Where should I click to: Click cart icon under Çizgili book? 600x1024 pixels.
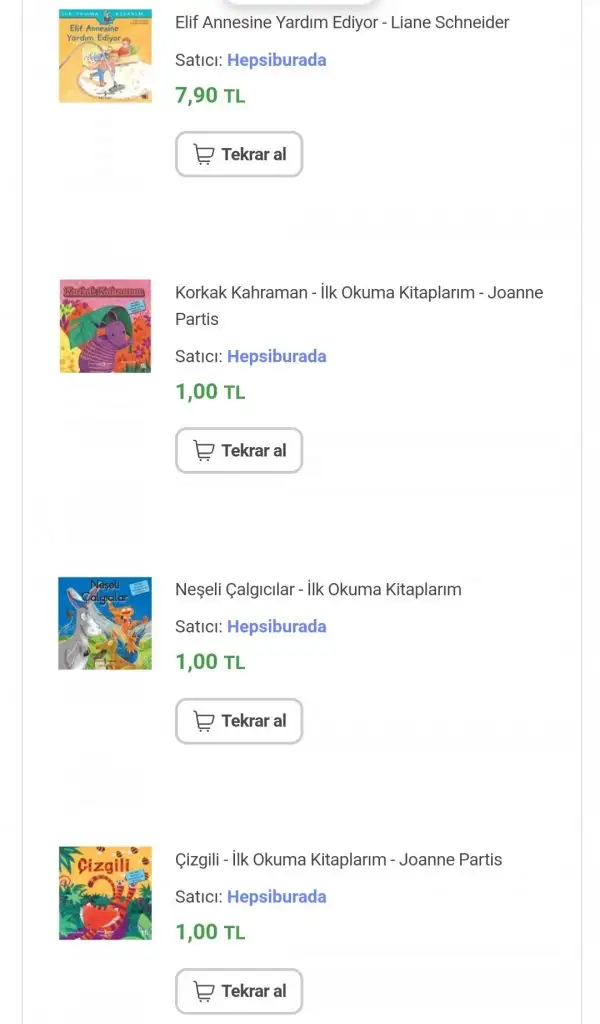[204, 991]
